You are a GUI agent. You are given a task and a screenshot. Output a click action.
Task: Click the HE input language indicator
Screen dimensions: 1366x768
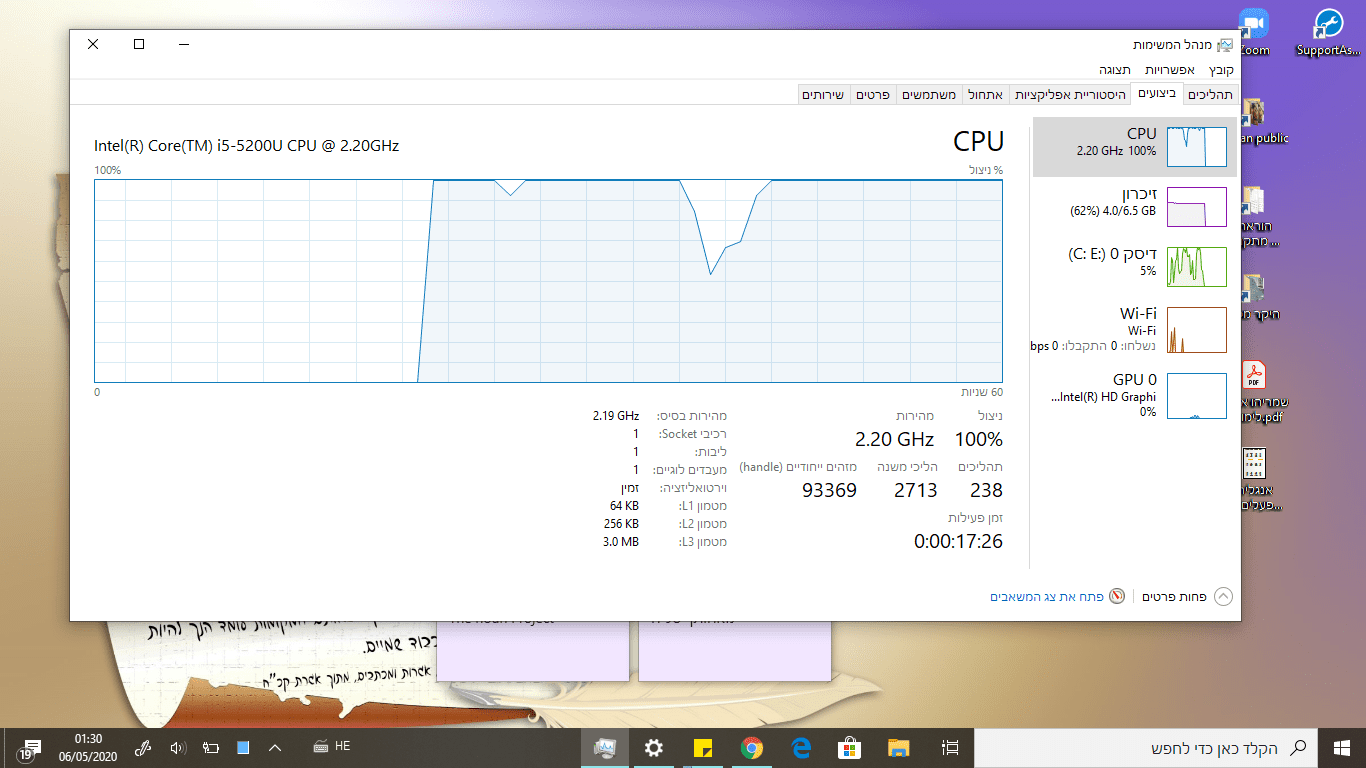click(x=342, y=746)
